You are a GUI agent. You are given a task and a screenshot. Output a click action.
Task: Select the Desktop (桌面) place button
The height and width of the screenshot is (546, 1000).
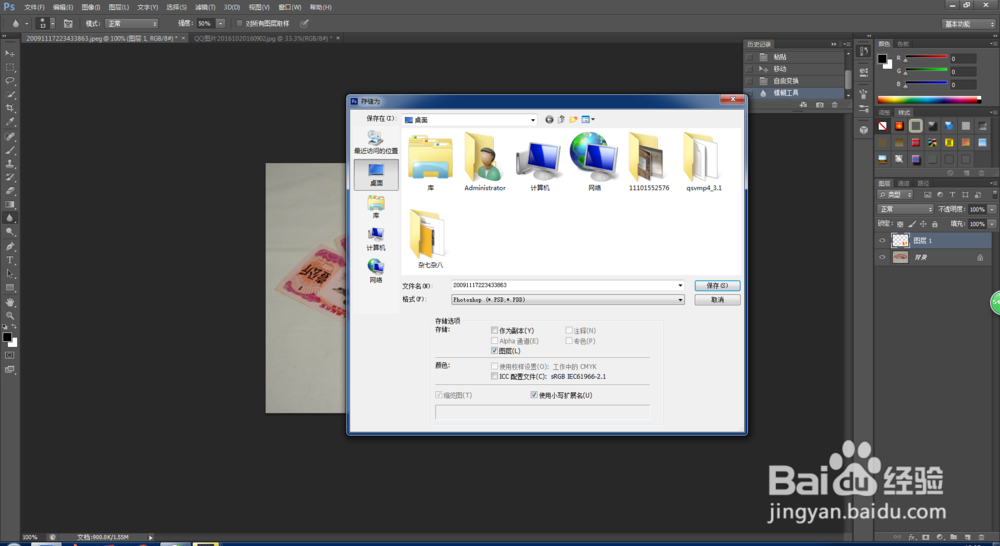point(376,174)
